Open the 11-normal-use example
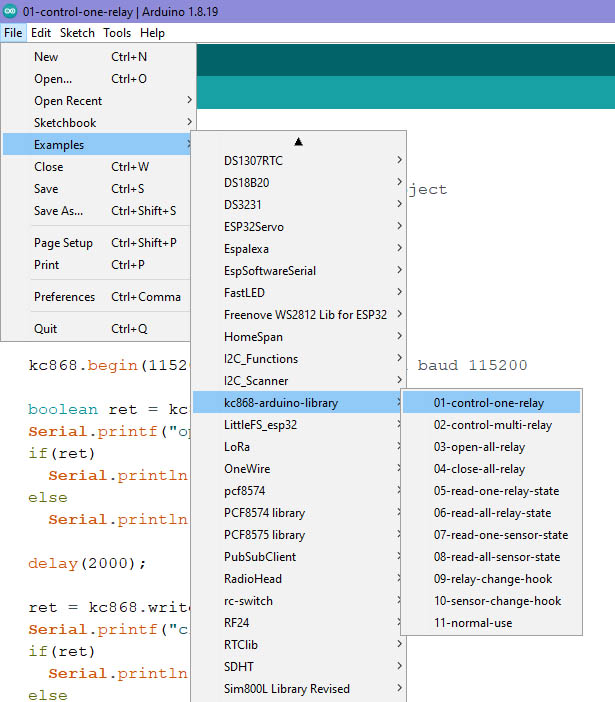The image size is (615, 702). click(475, 623)
